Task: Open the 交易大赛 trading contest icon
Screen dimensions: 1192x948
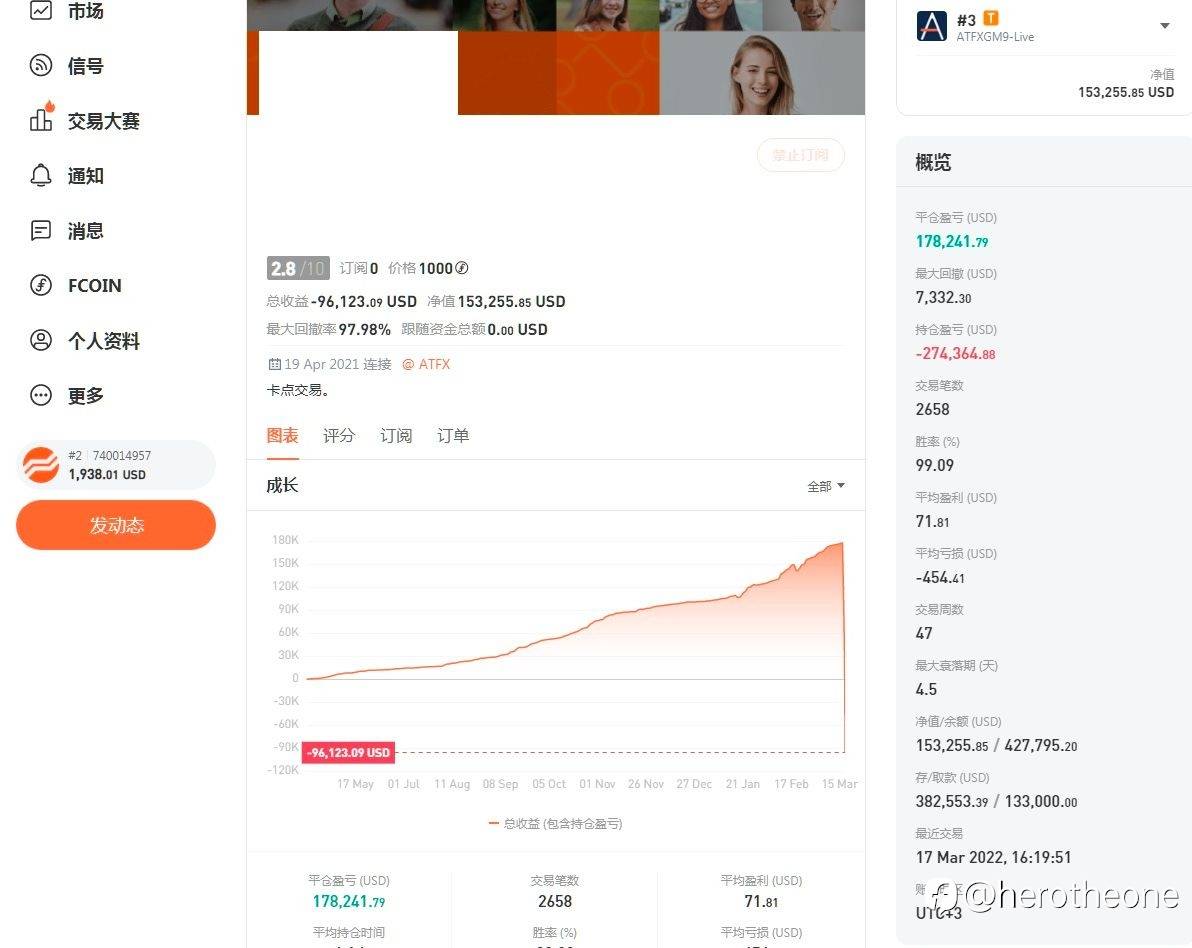Action: [41, 119]
